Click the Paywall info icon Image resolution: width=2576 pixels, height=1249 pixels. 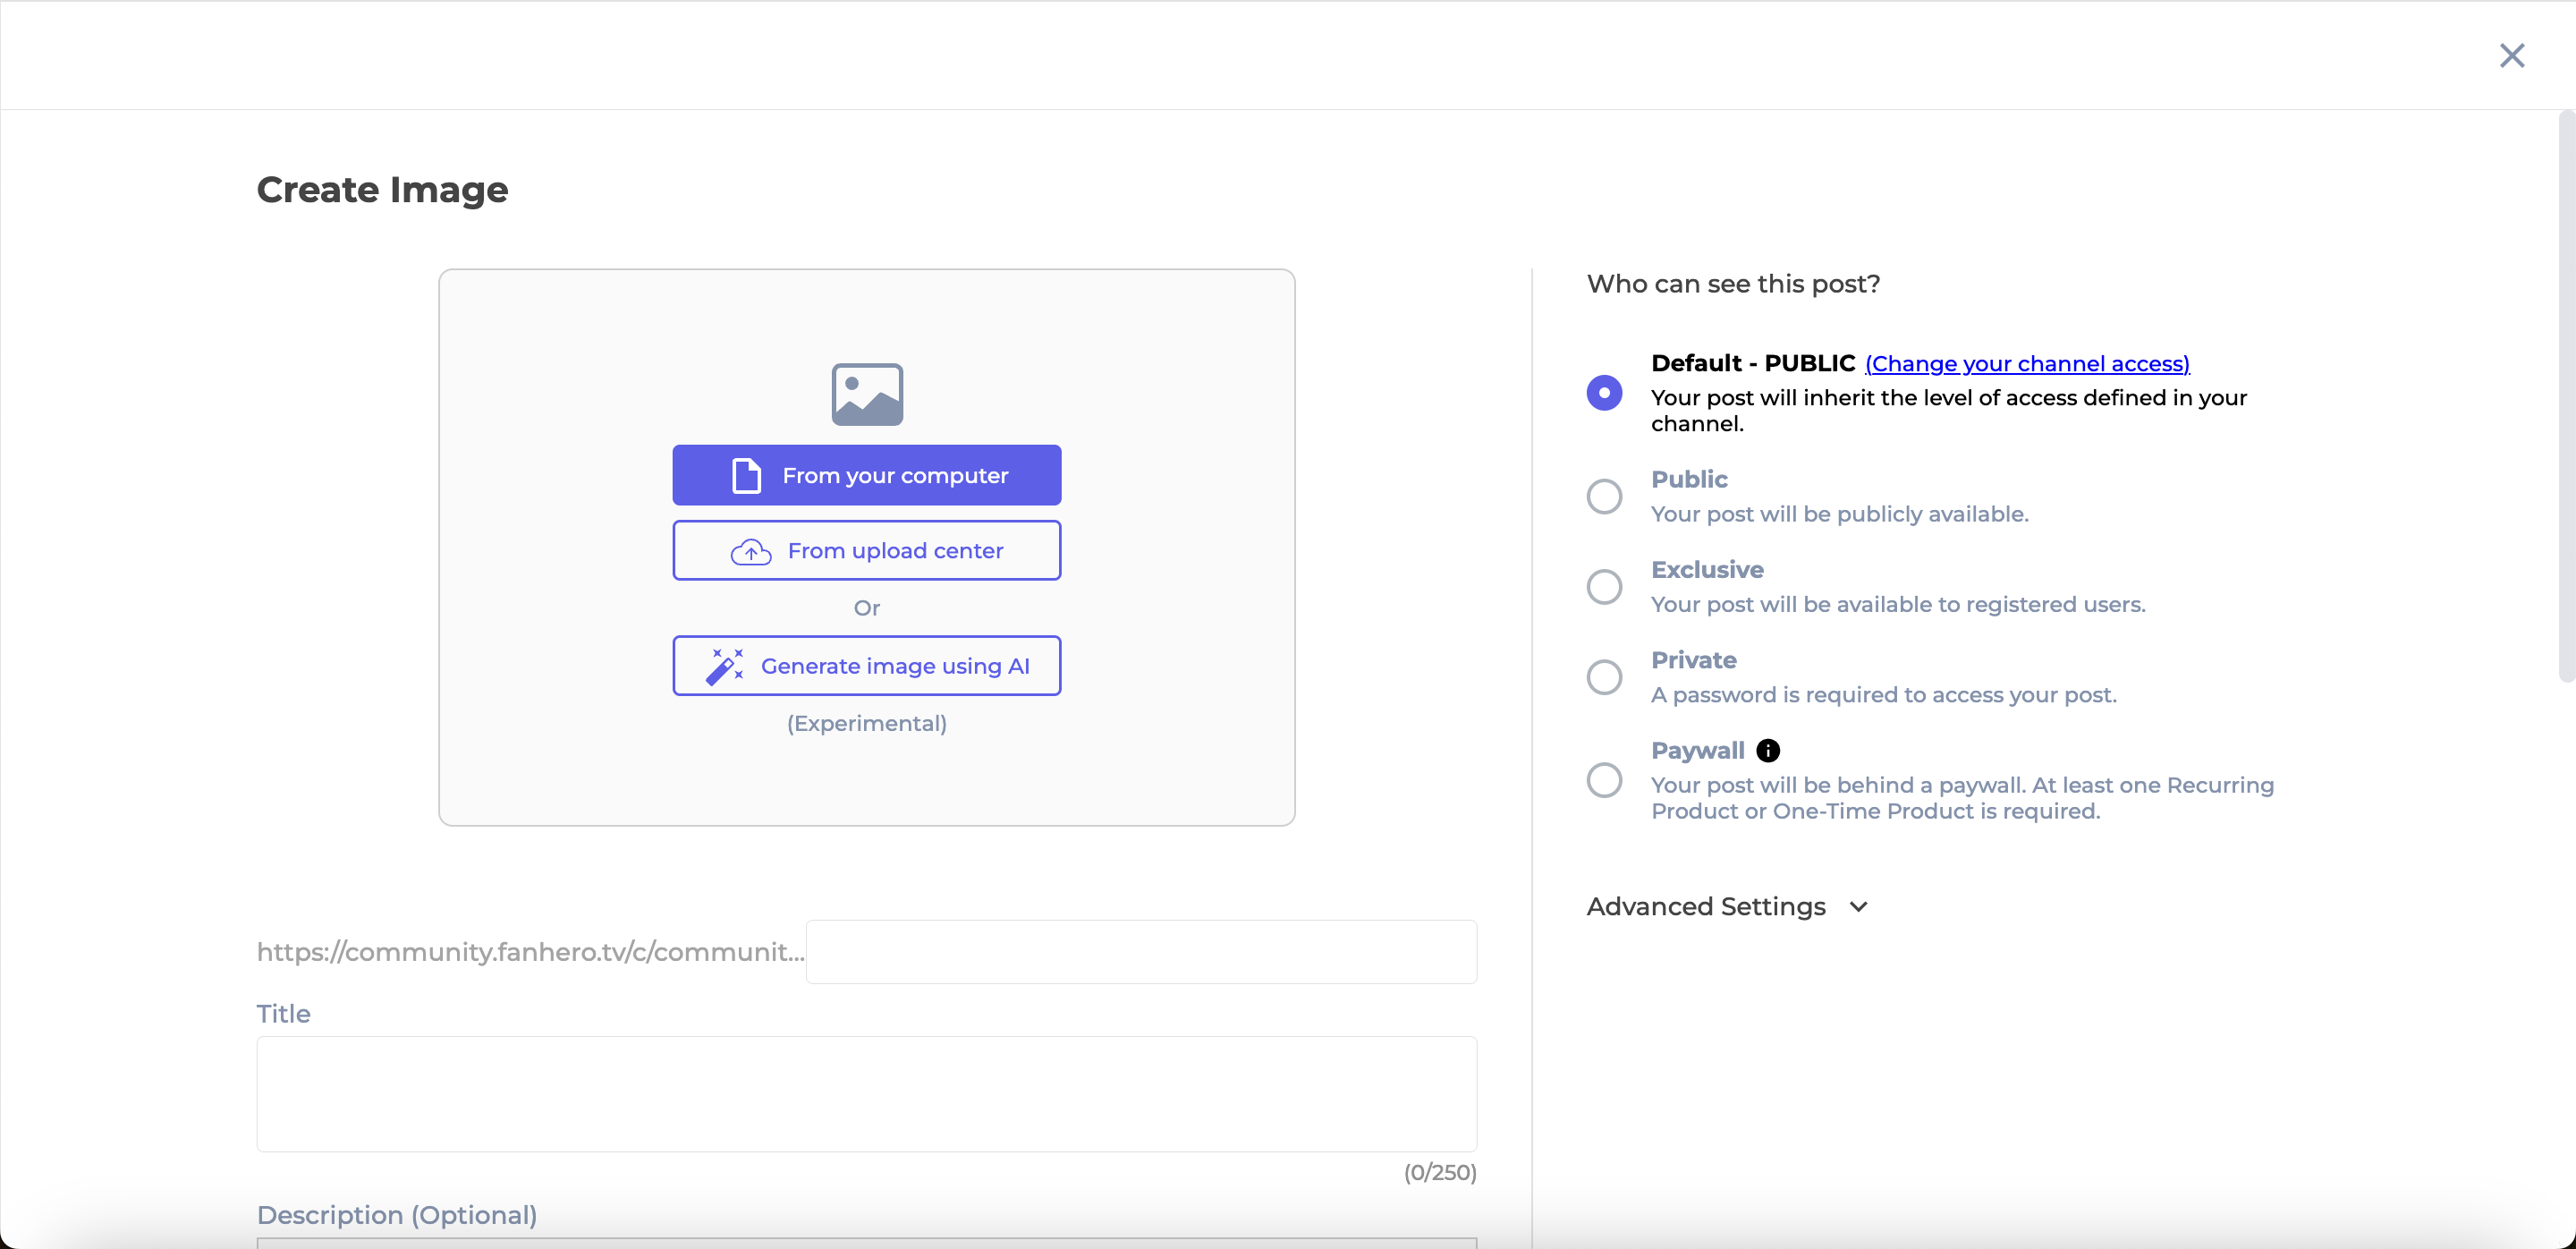pos(1768,750)
